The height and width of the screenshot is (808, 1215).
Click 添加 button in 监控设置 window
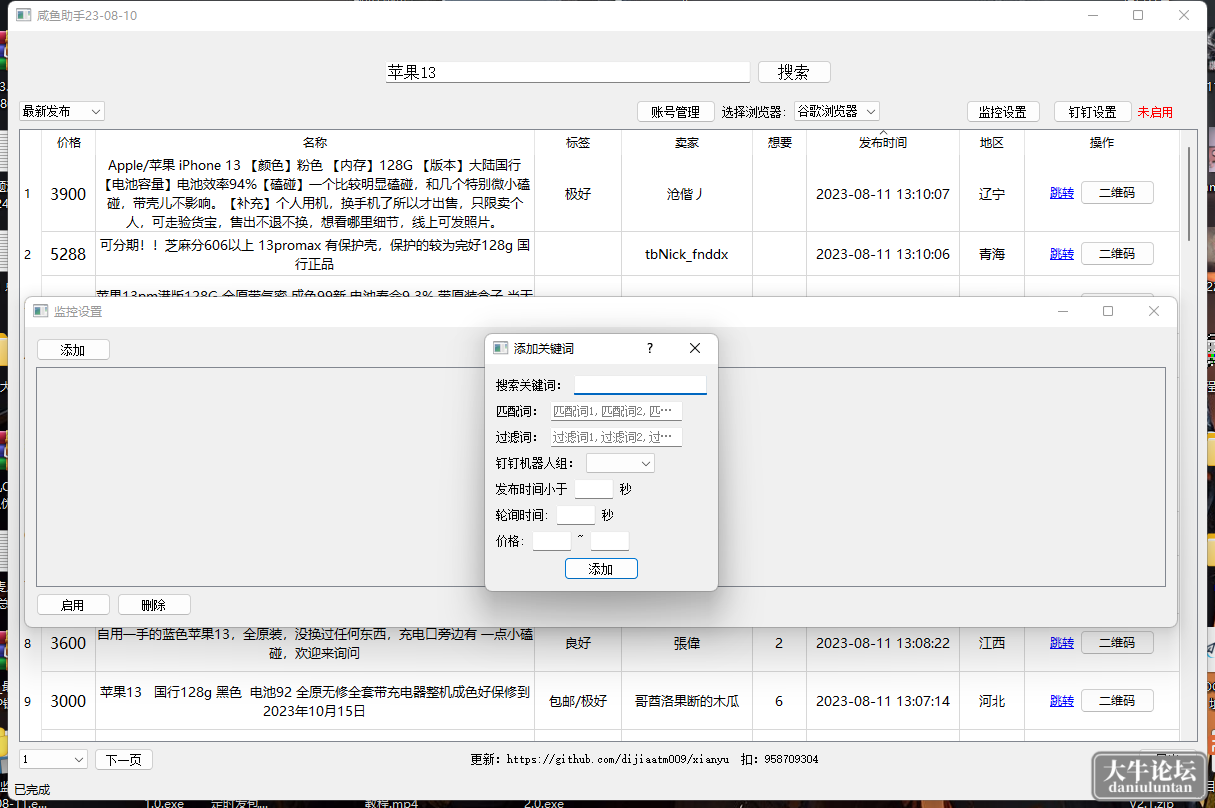click(x=73, y=350)
